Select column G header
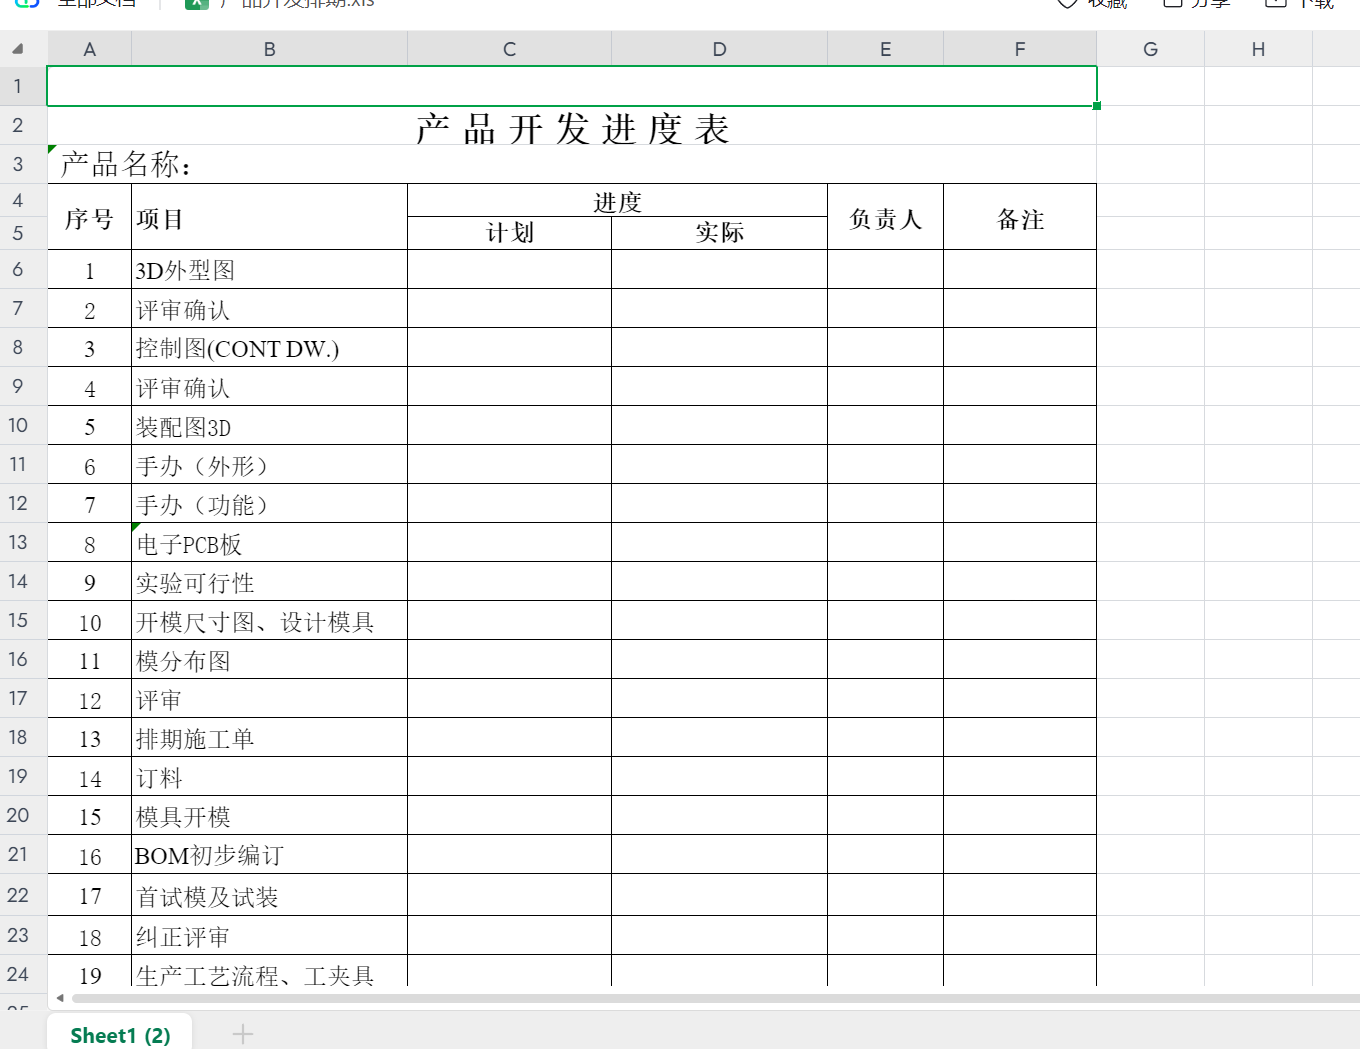 tap(1151, 49)
